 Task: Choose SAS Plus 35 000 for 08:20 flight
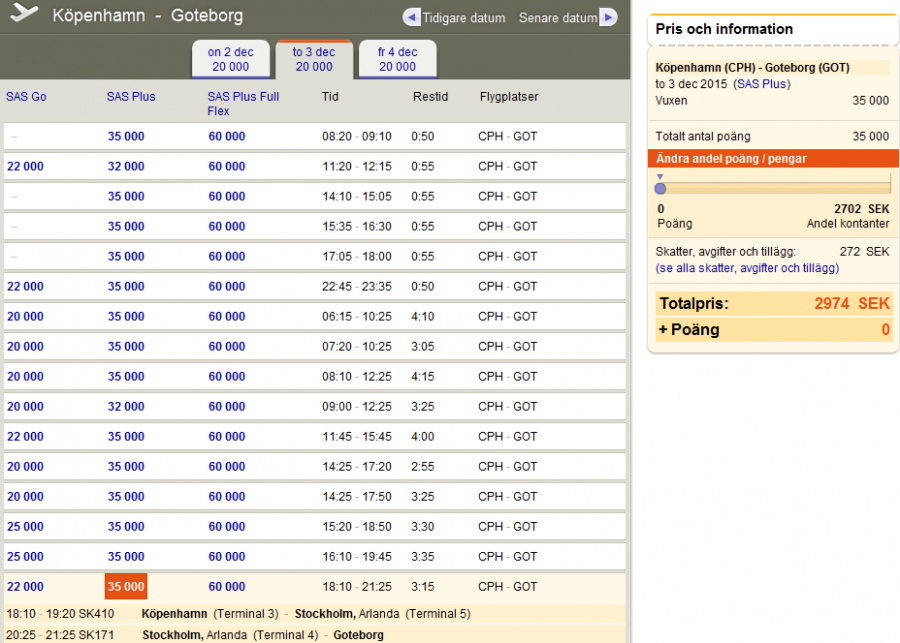pyautogui.click(x=126, y=136)
